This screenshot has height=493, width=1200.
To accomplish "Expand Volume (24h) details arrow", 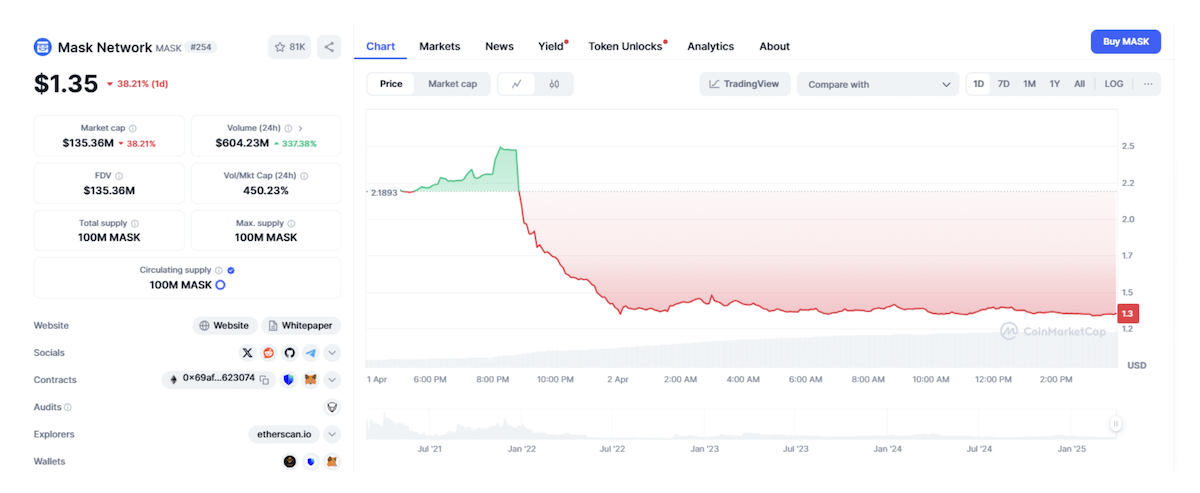I will [x=300, y=128].
